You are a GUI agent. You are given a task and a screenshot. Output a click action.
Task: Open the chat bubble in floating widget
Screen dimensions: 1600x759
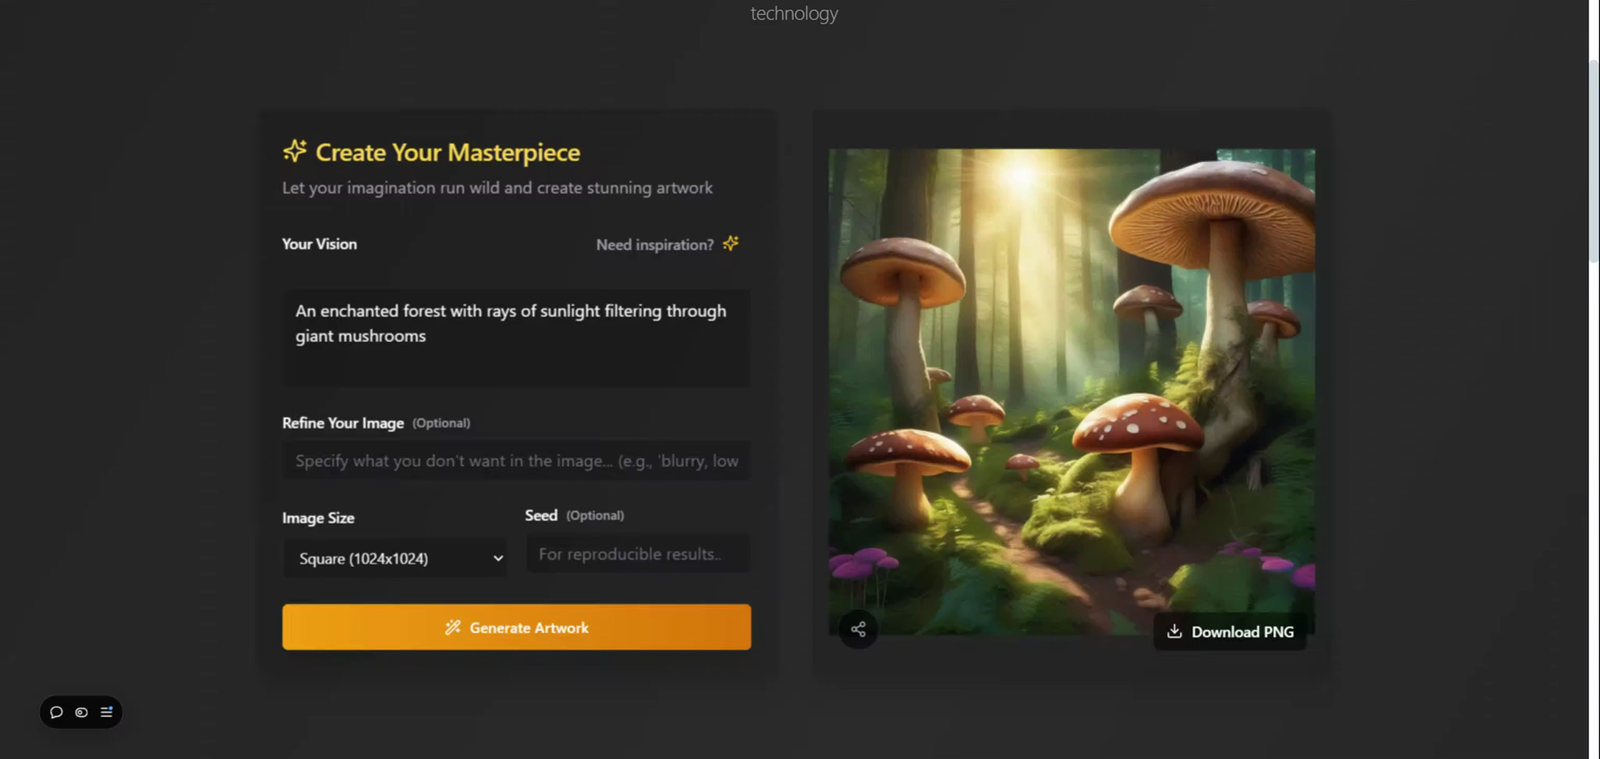57,712
